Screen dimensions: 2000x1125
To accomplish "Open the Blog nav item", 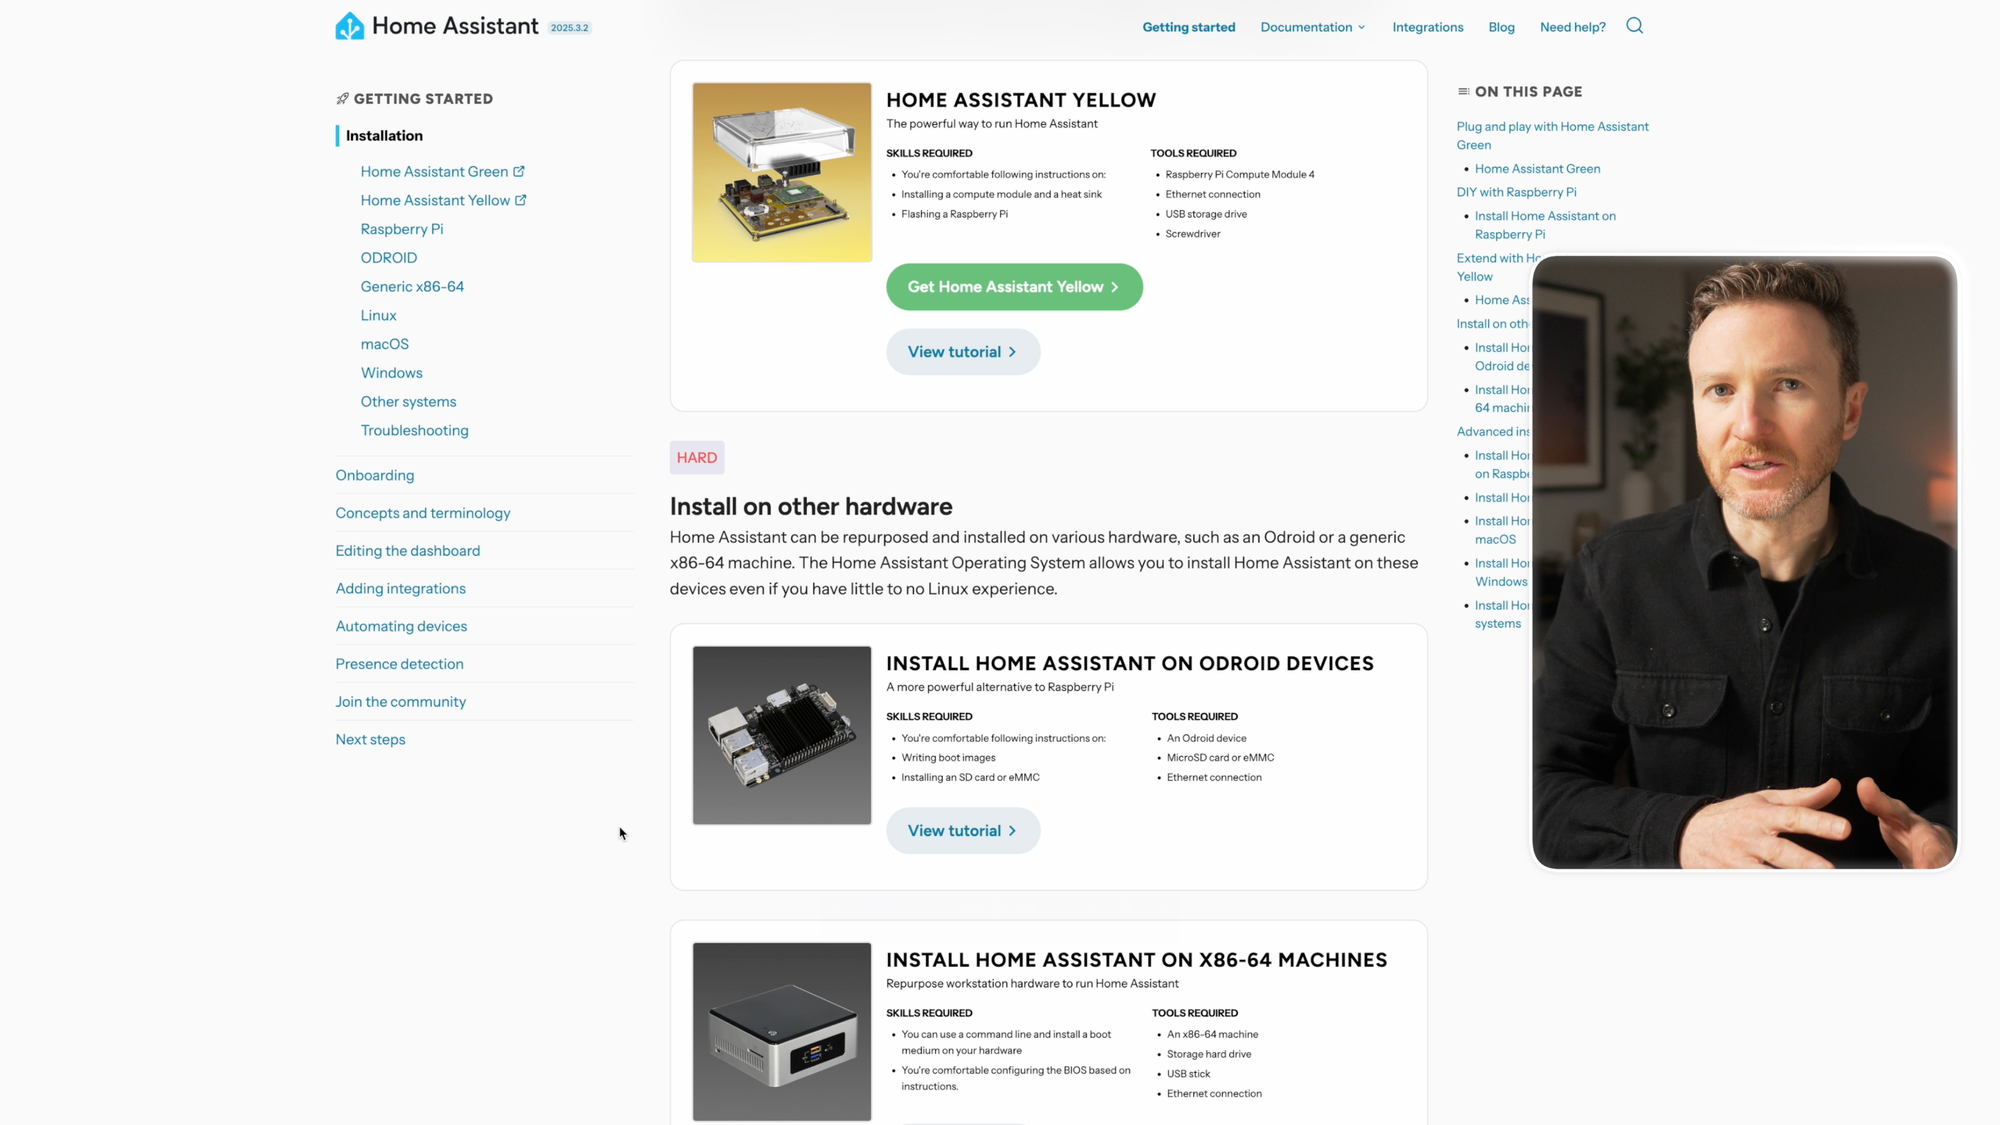I will click(1501, 27).
